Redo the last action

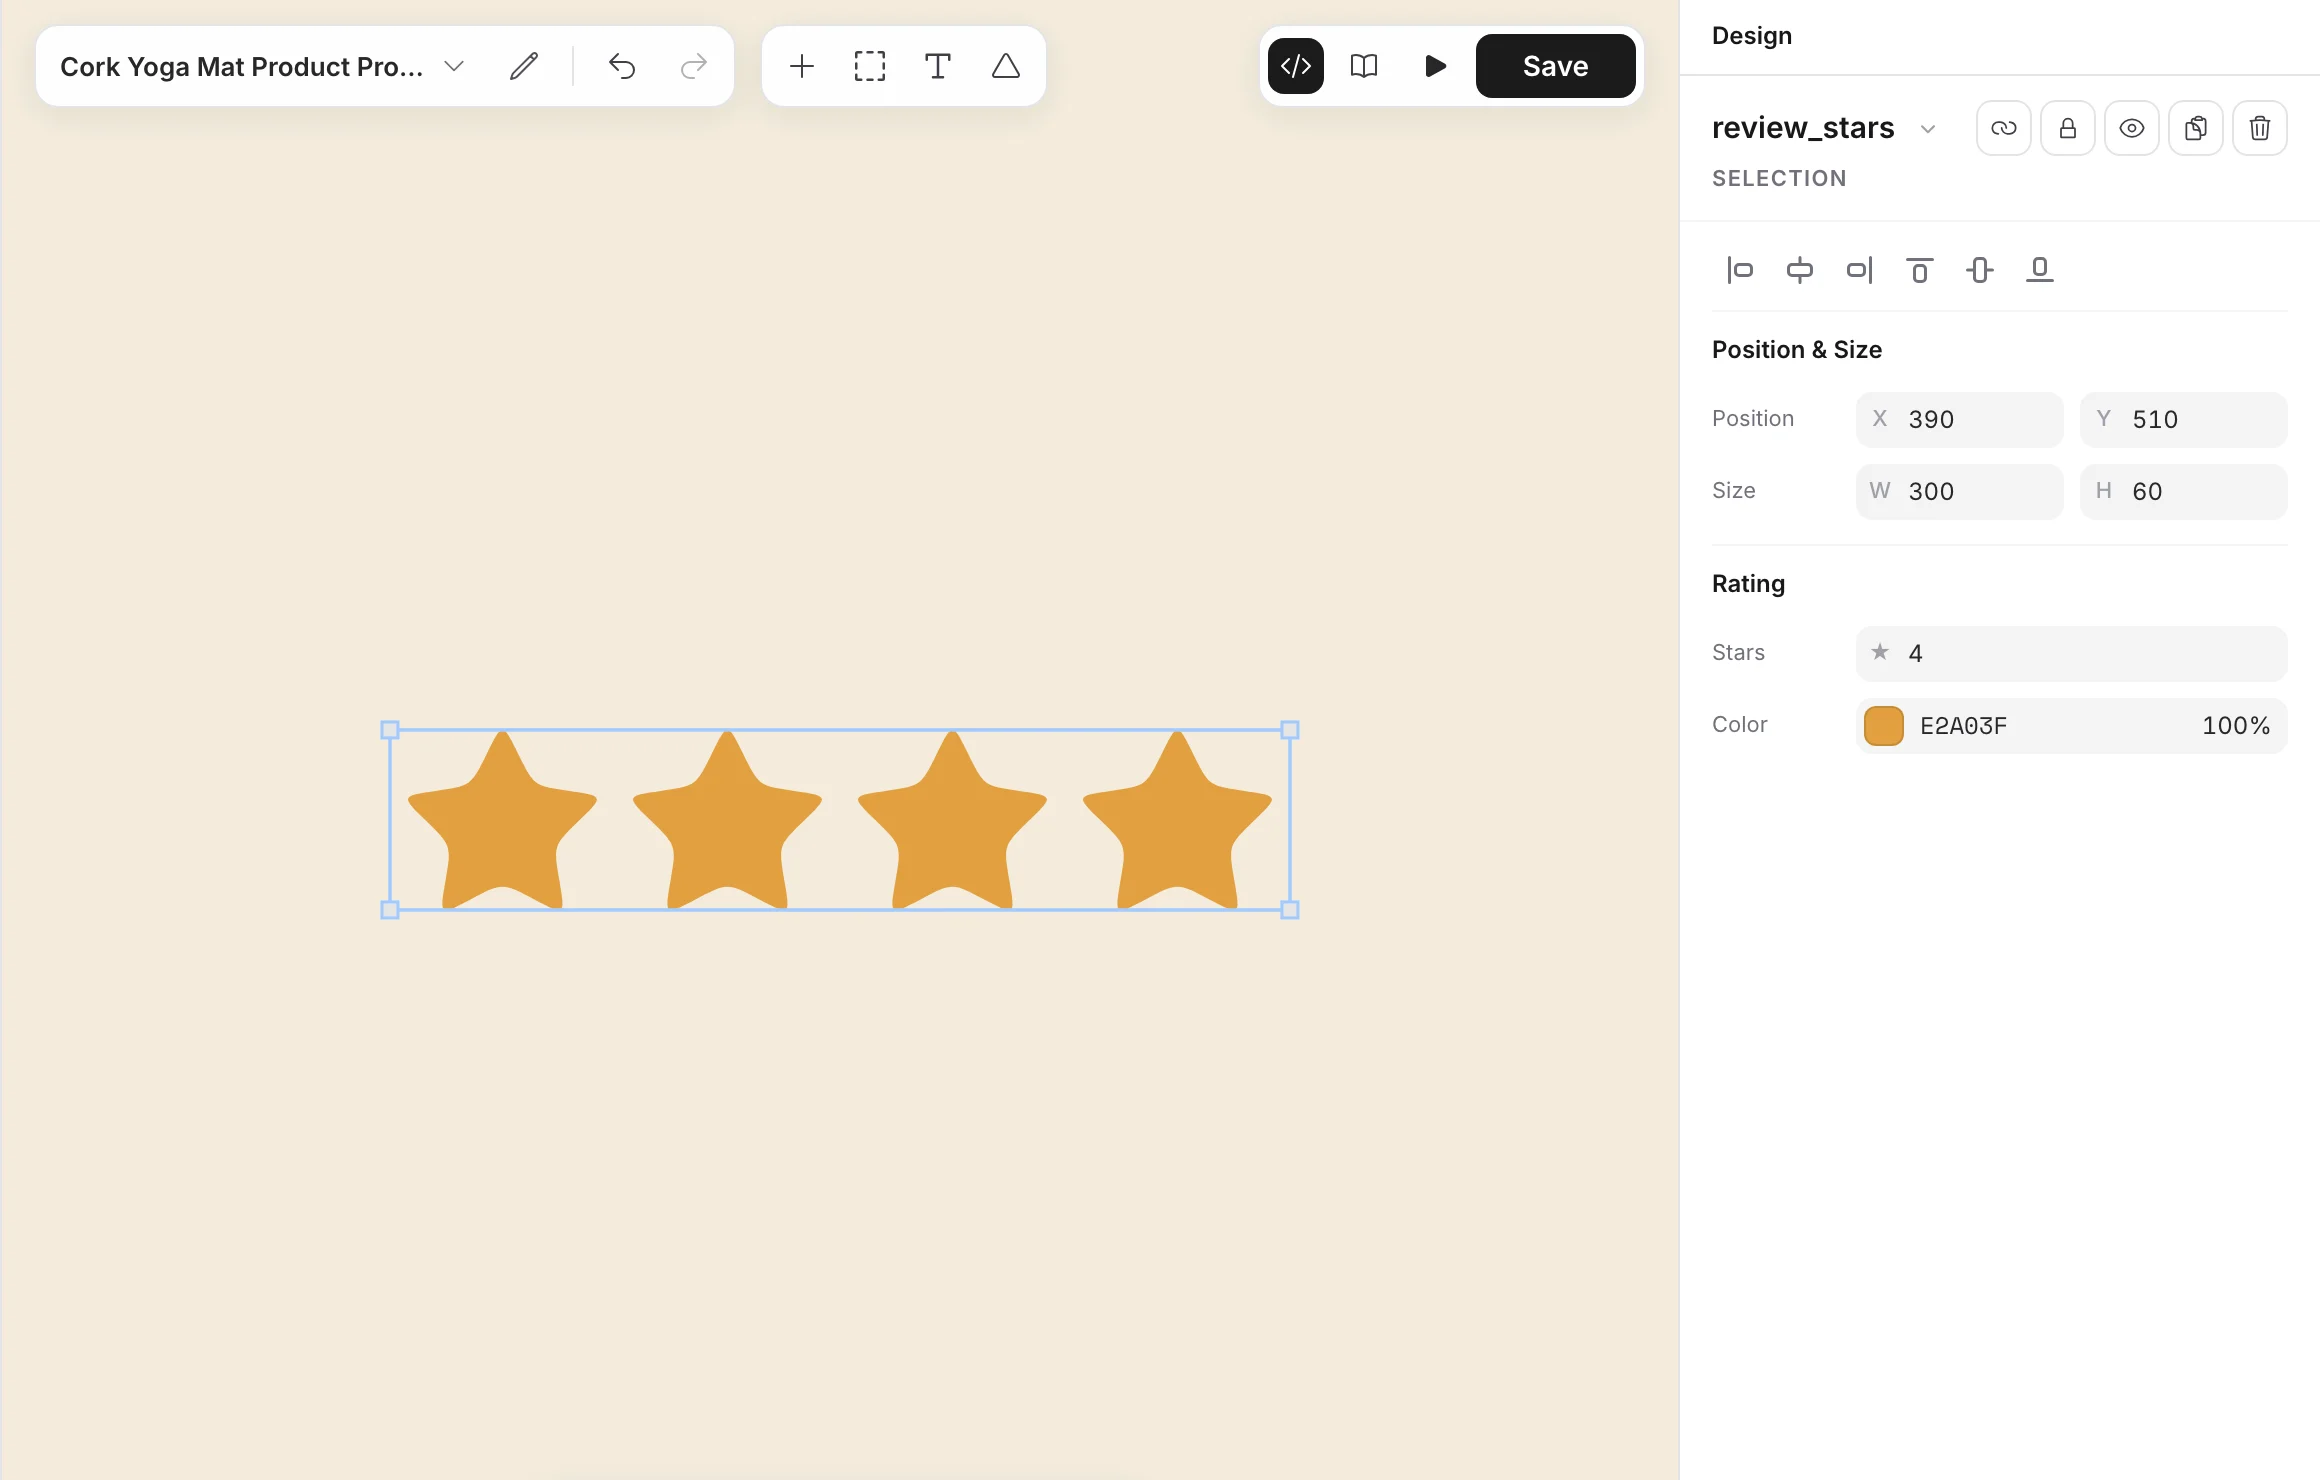(x=693, y=66)
